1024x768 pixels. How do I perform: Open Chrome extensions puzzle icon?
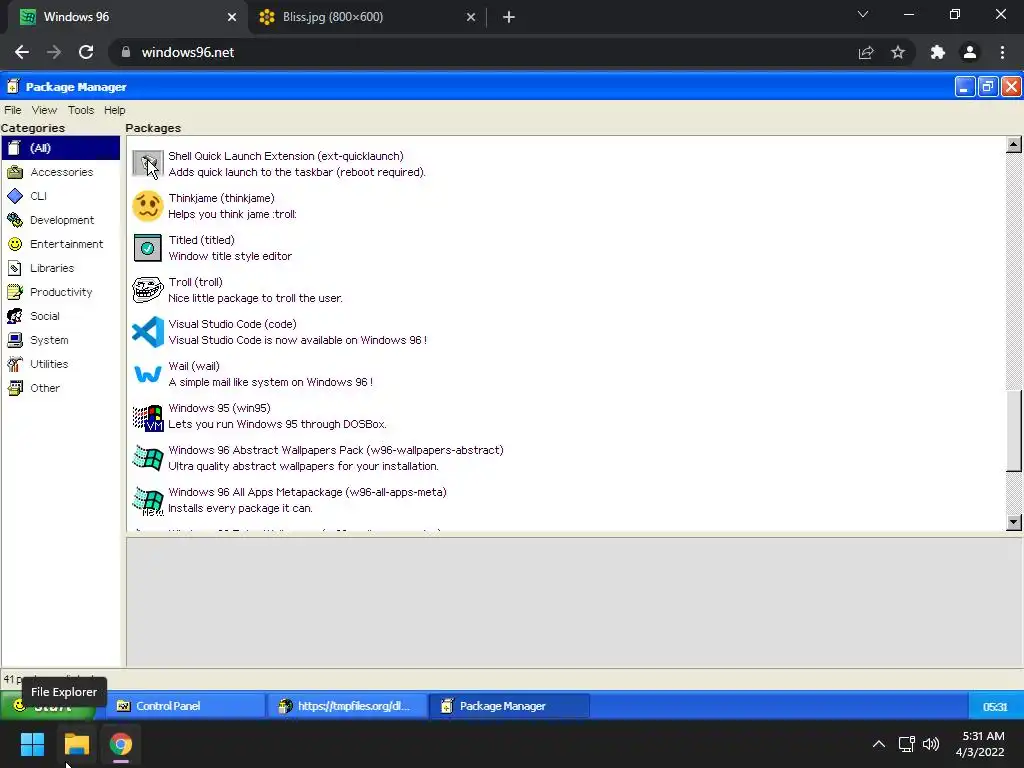(x=938, y=52)
